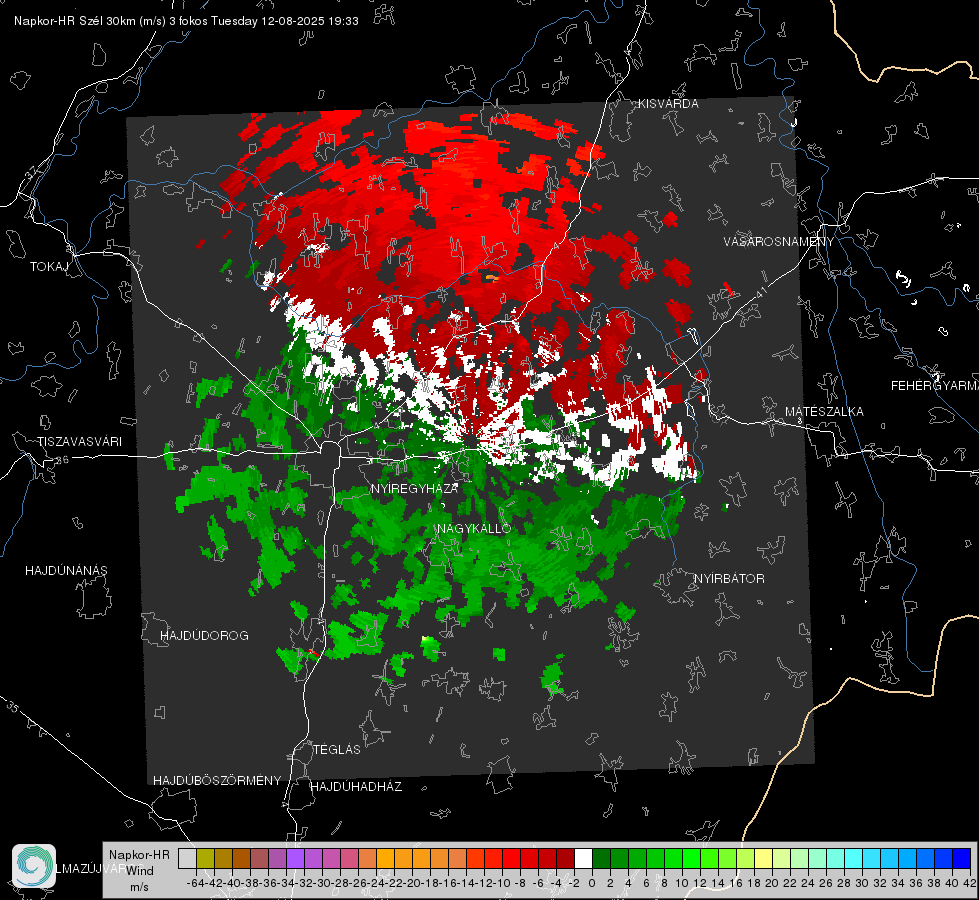Click the road number 41 label

point(760,293)
